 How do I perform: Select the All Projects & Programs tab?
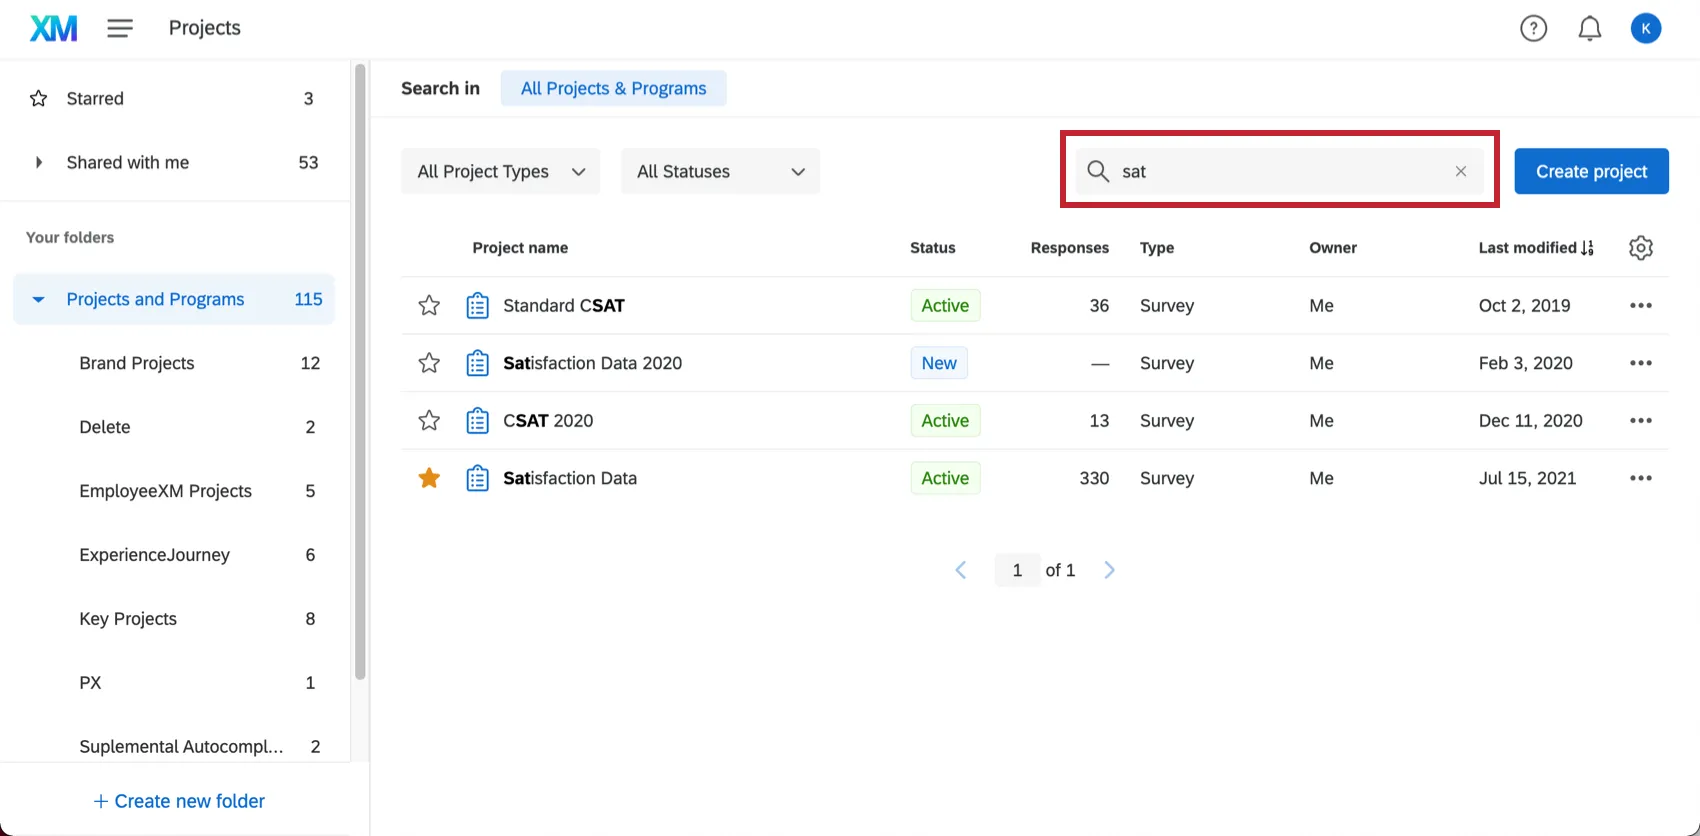point(613,88)
